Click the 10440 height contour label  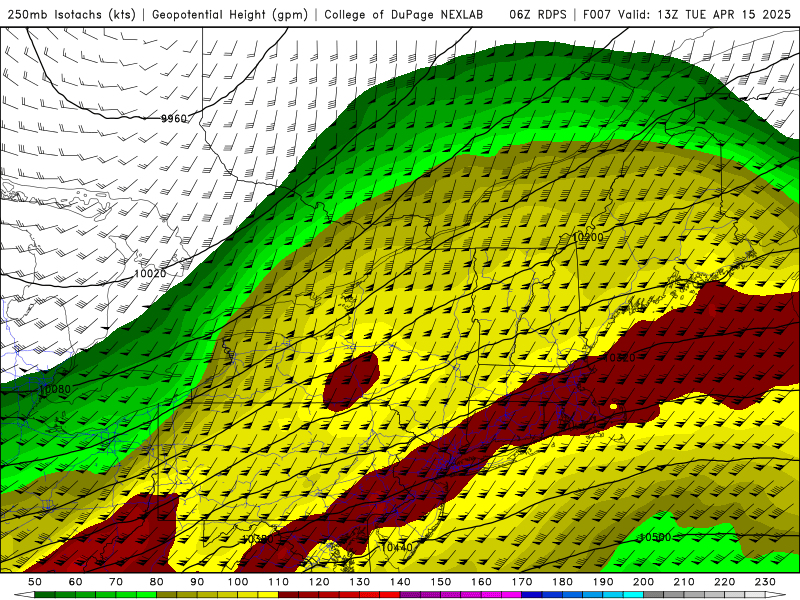coord(396,547)
